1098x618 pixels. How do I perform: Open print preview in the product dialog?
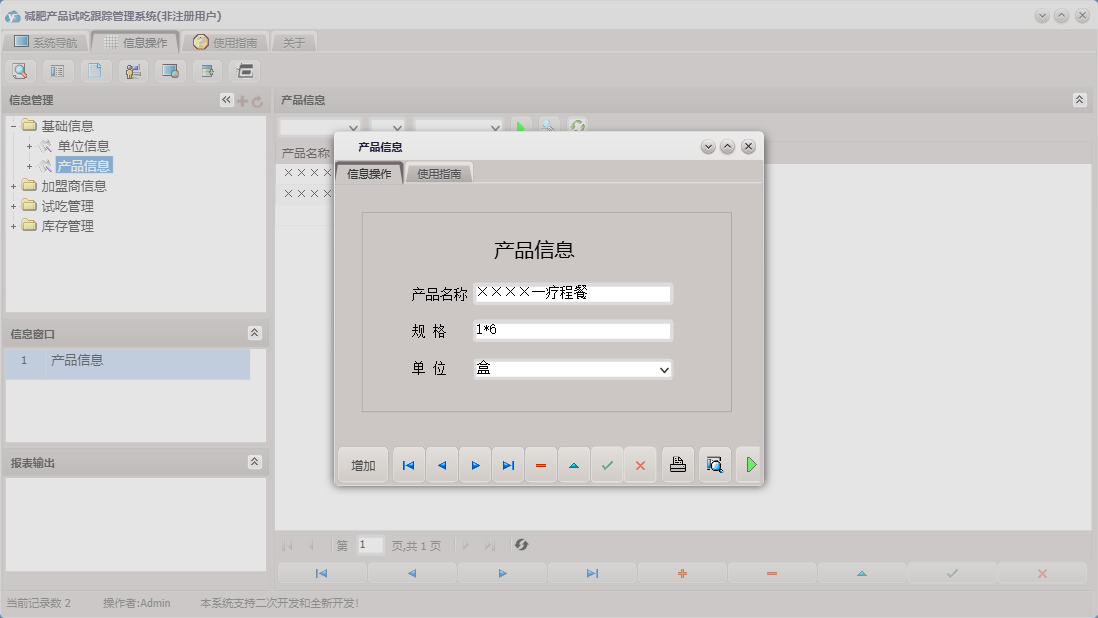(714, 464)
